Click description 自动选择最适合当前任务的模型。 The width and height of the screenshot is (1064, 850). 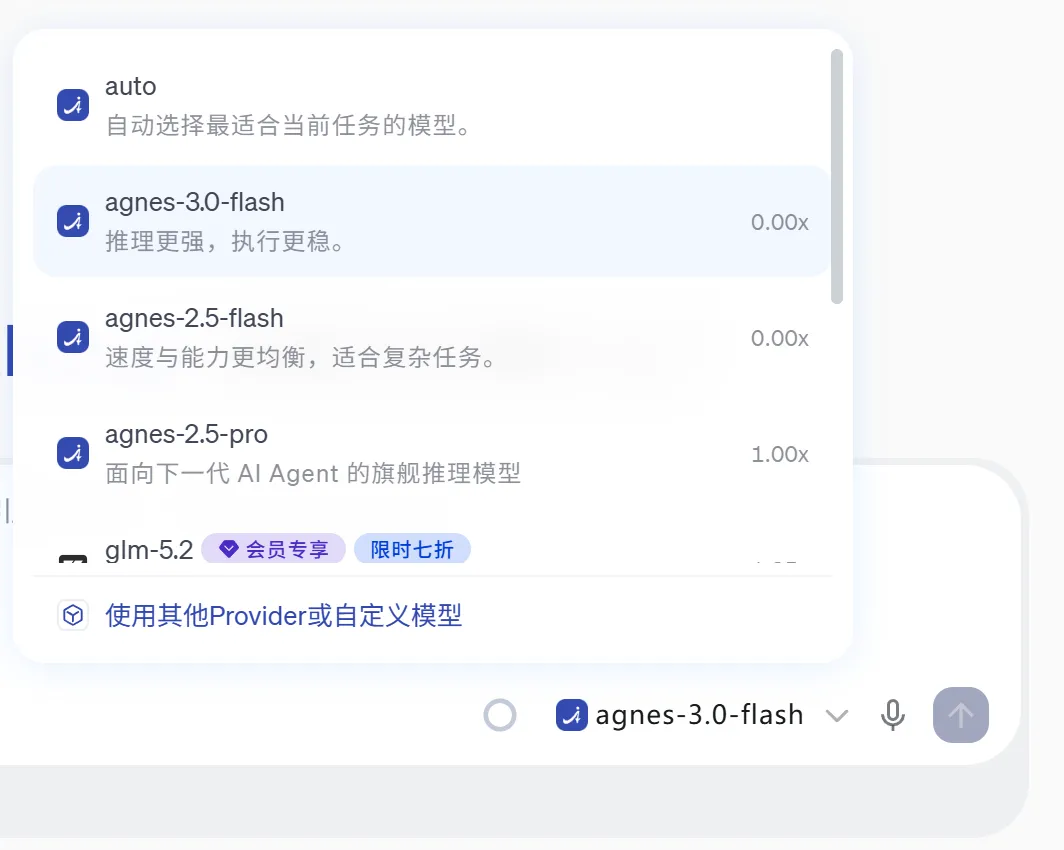[289, 125]
